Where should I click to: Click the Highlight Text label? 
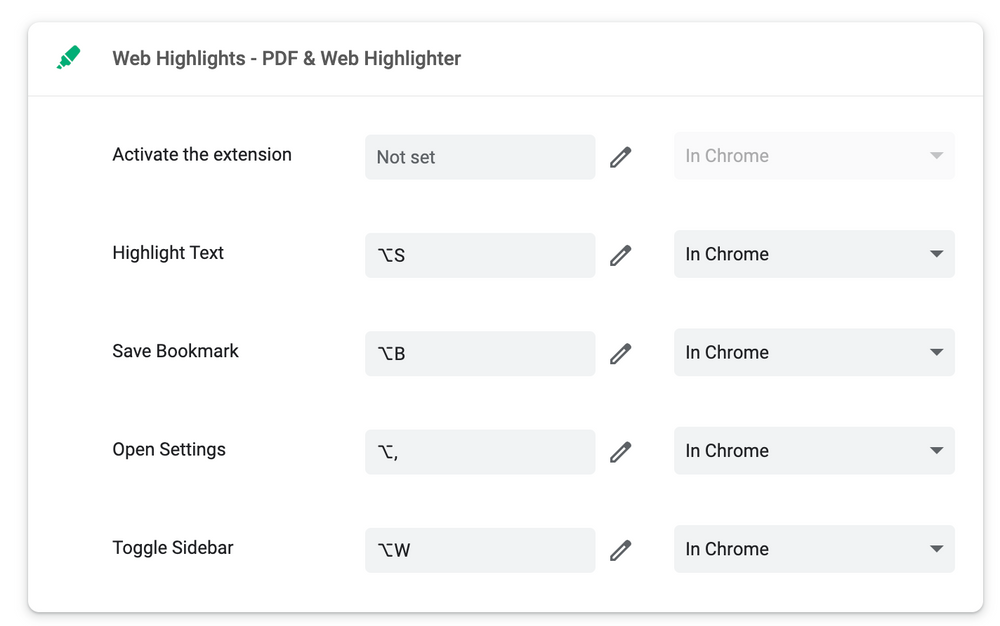click(x=168, y=253)
